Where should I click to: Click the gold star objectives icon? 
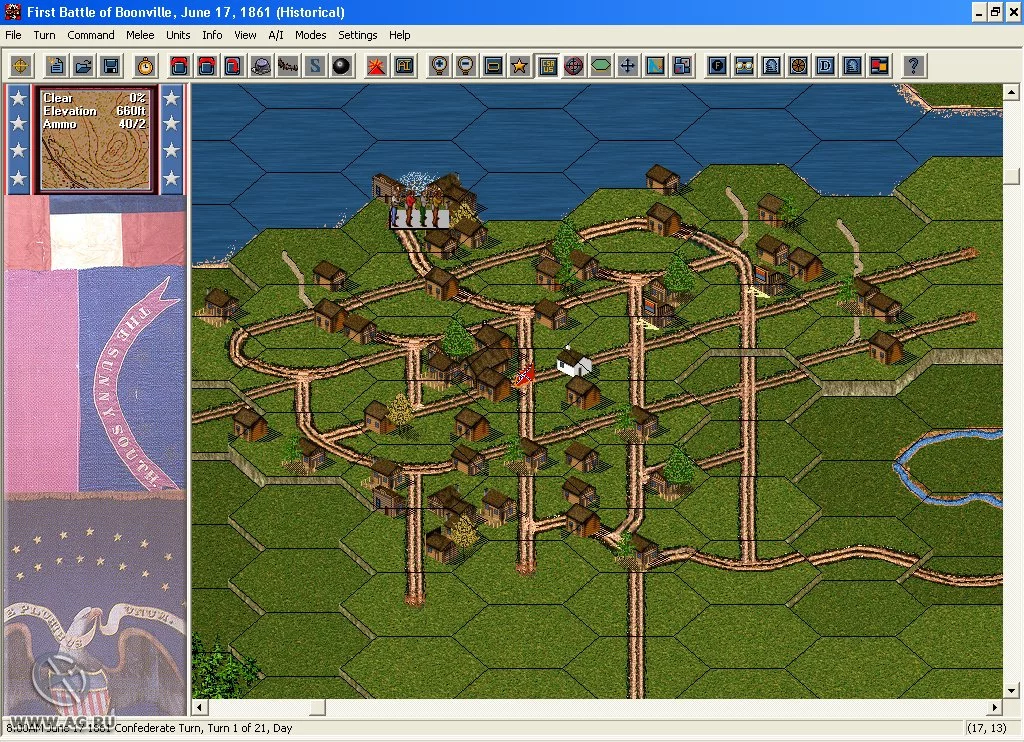[520, 66]
